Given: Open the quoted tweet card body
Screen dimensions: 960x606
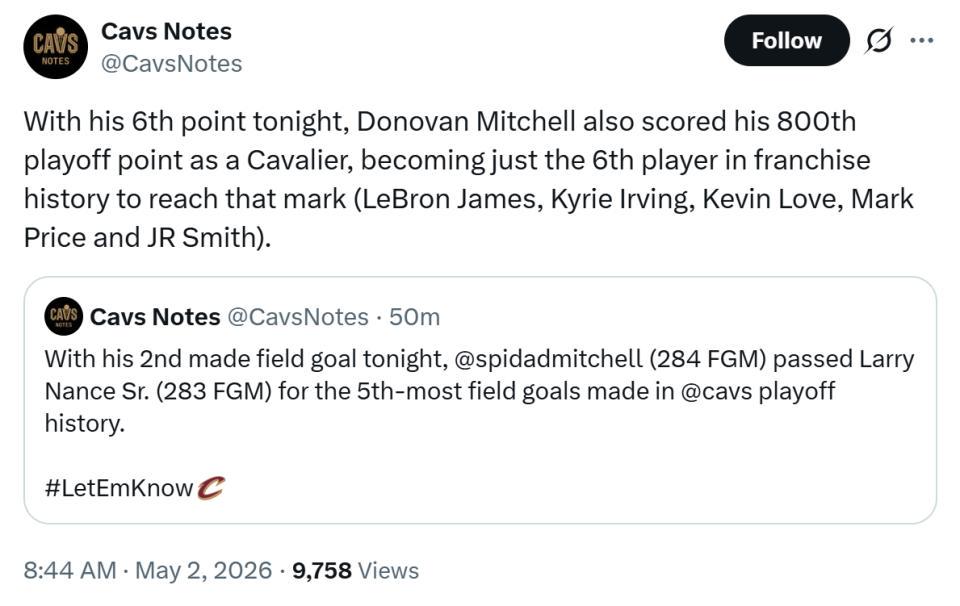Looking at the screenshot, I should [480, 400].
